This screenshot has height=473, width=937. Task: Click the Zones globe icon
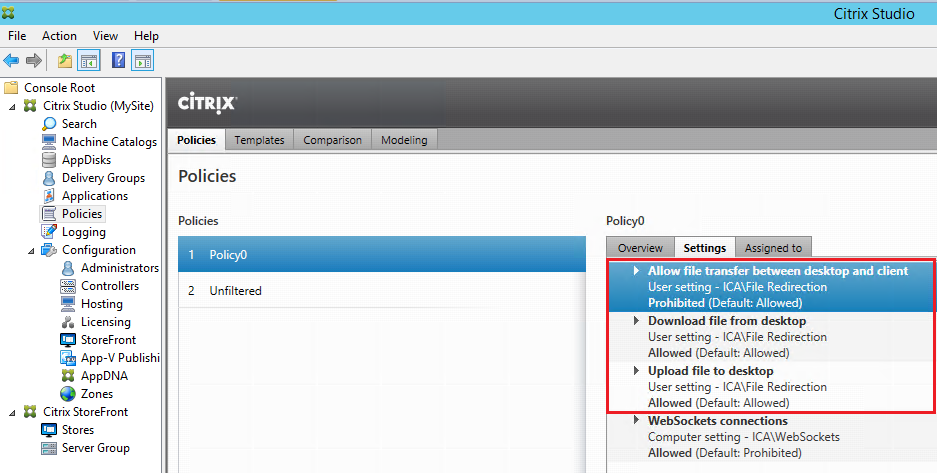[68, 394]
